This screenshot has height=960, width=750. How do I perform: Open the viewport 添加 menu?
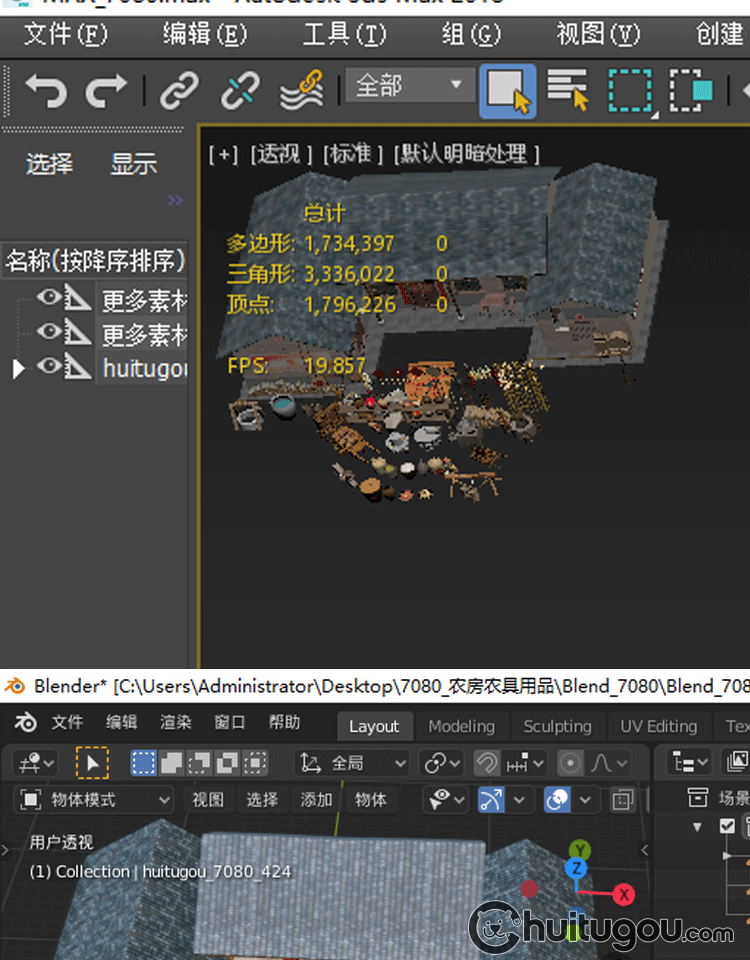[x=316, y=800]
